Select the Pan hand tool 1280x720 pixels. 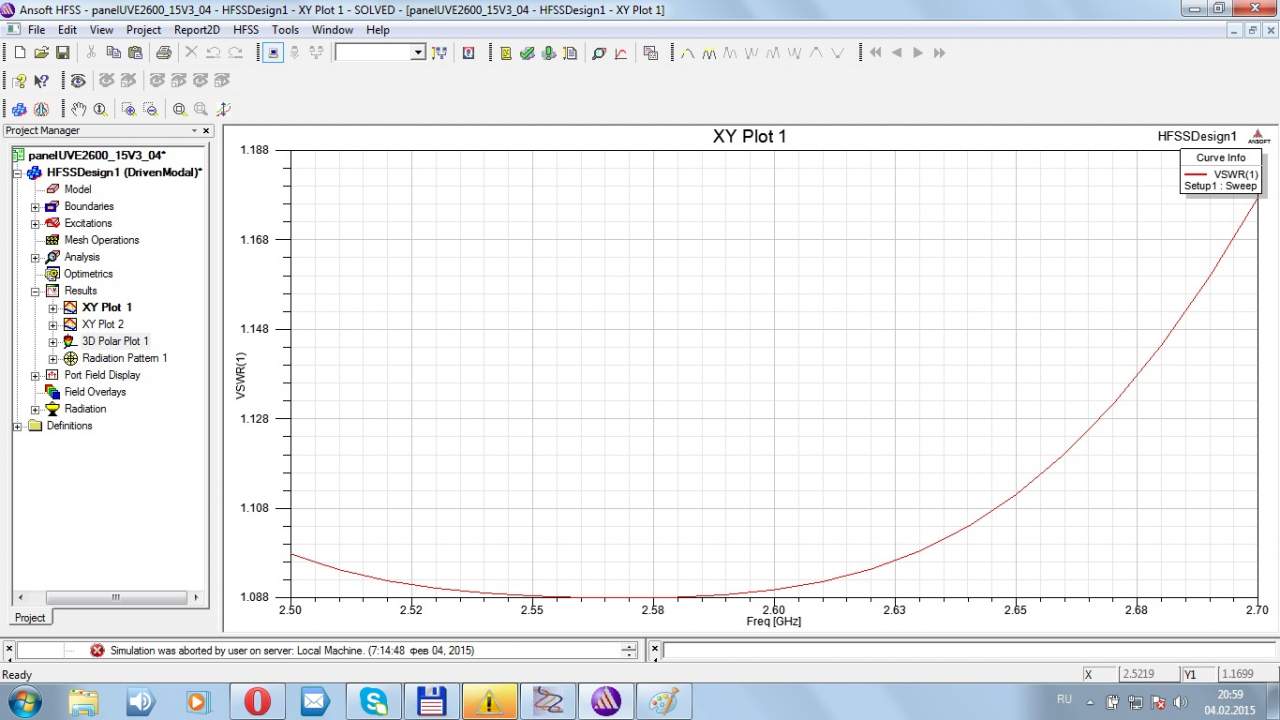point(79,109)
